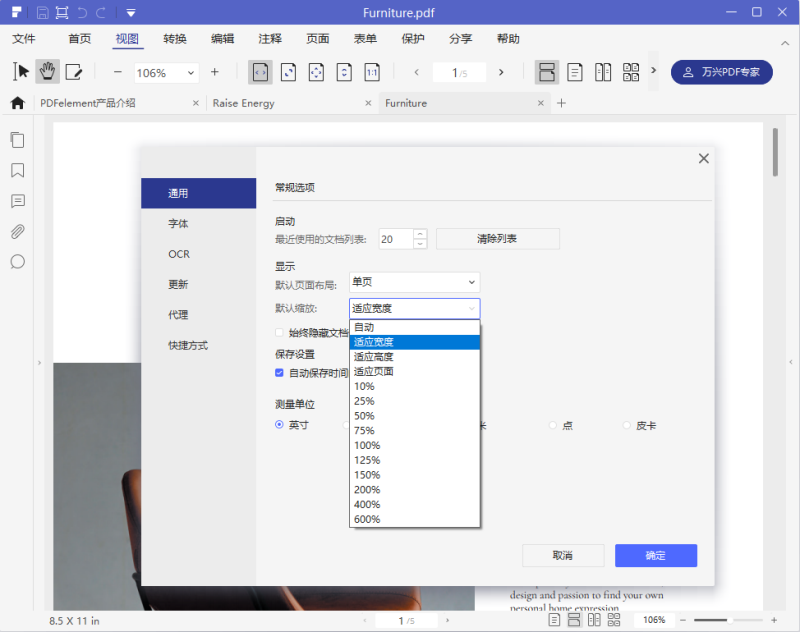Viewport: 800px width, 632px height.
Task: Select the Hand pan tool
Action: (x=46, y=72)
